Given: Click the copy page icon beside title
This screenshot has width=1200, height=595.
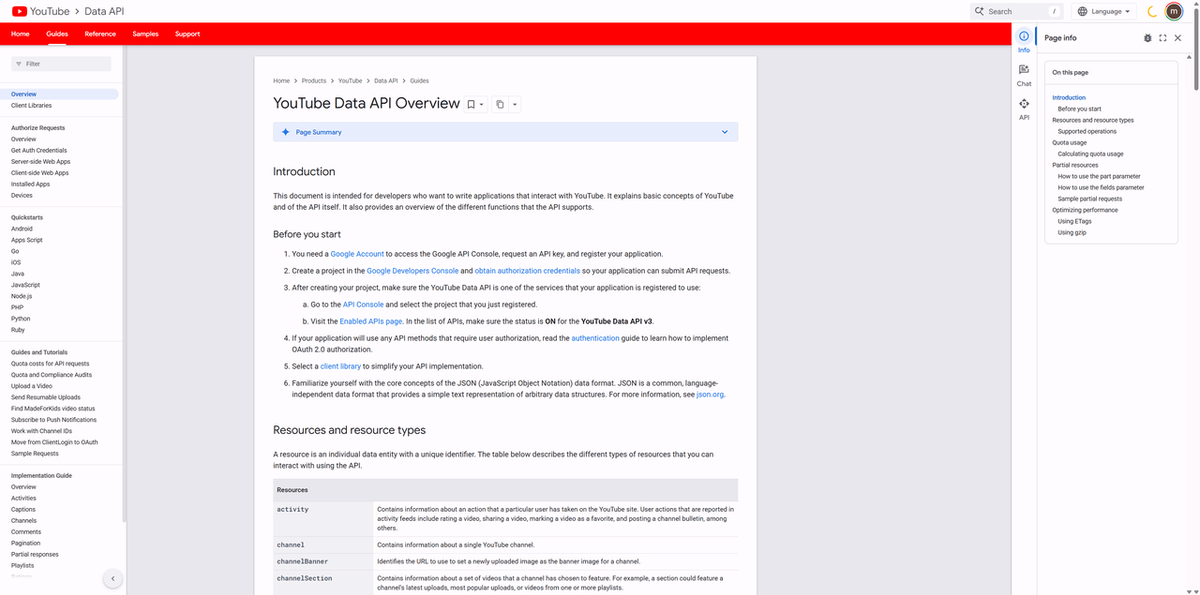Looking at the screenshot, I should [x=499, y=104].
